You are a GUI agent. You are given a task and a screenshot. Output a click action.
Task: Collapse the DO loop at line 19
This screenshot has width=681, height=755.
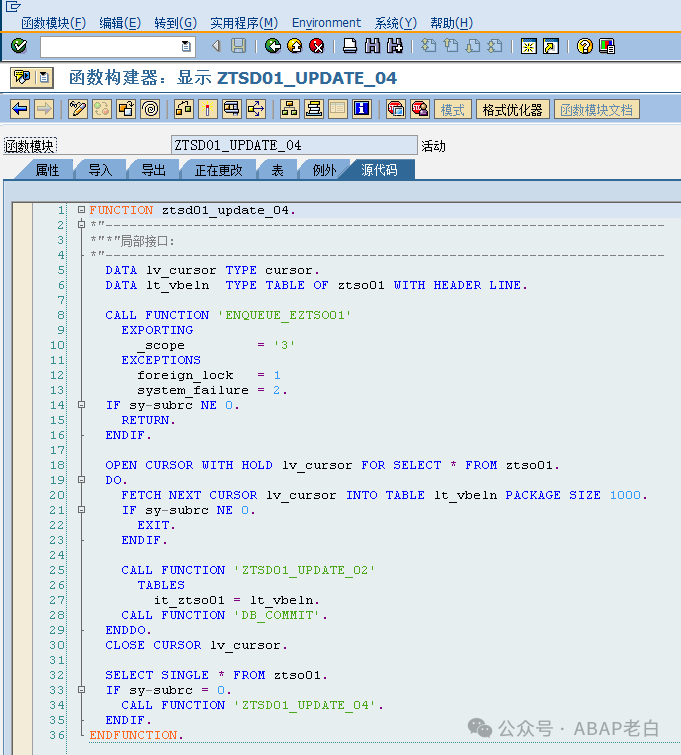click(x=81, y=480)
